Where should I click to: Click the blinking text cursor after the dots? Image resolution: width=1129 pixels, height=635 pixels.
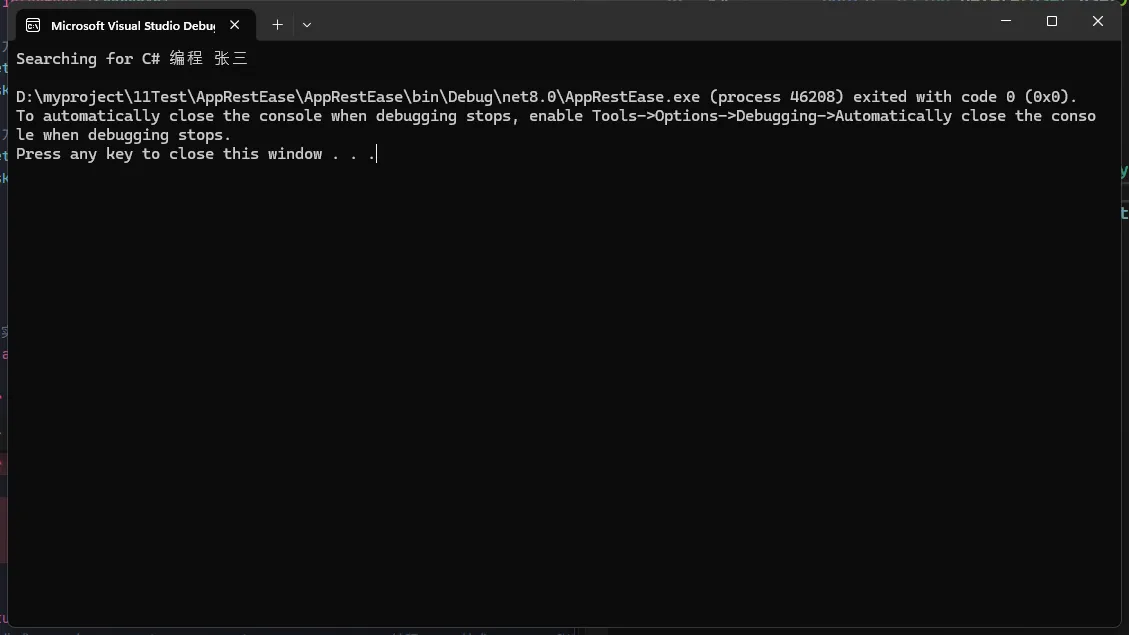point(377,154)
